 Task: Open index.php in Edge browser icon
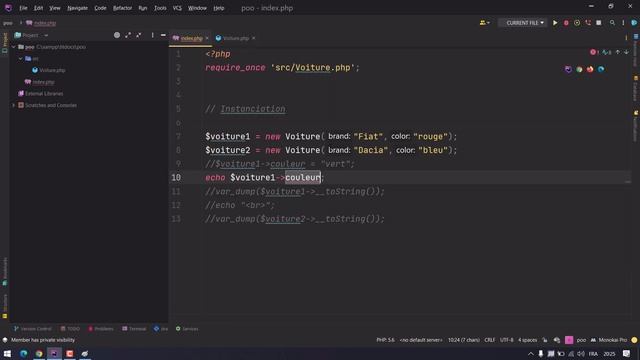601,69
